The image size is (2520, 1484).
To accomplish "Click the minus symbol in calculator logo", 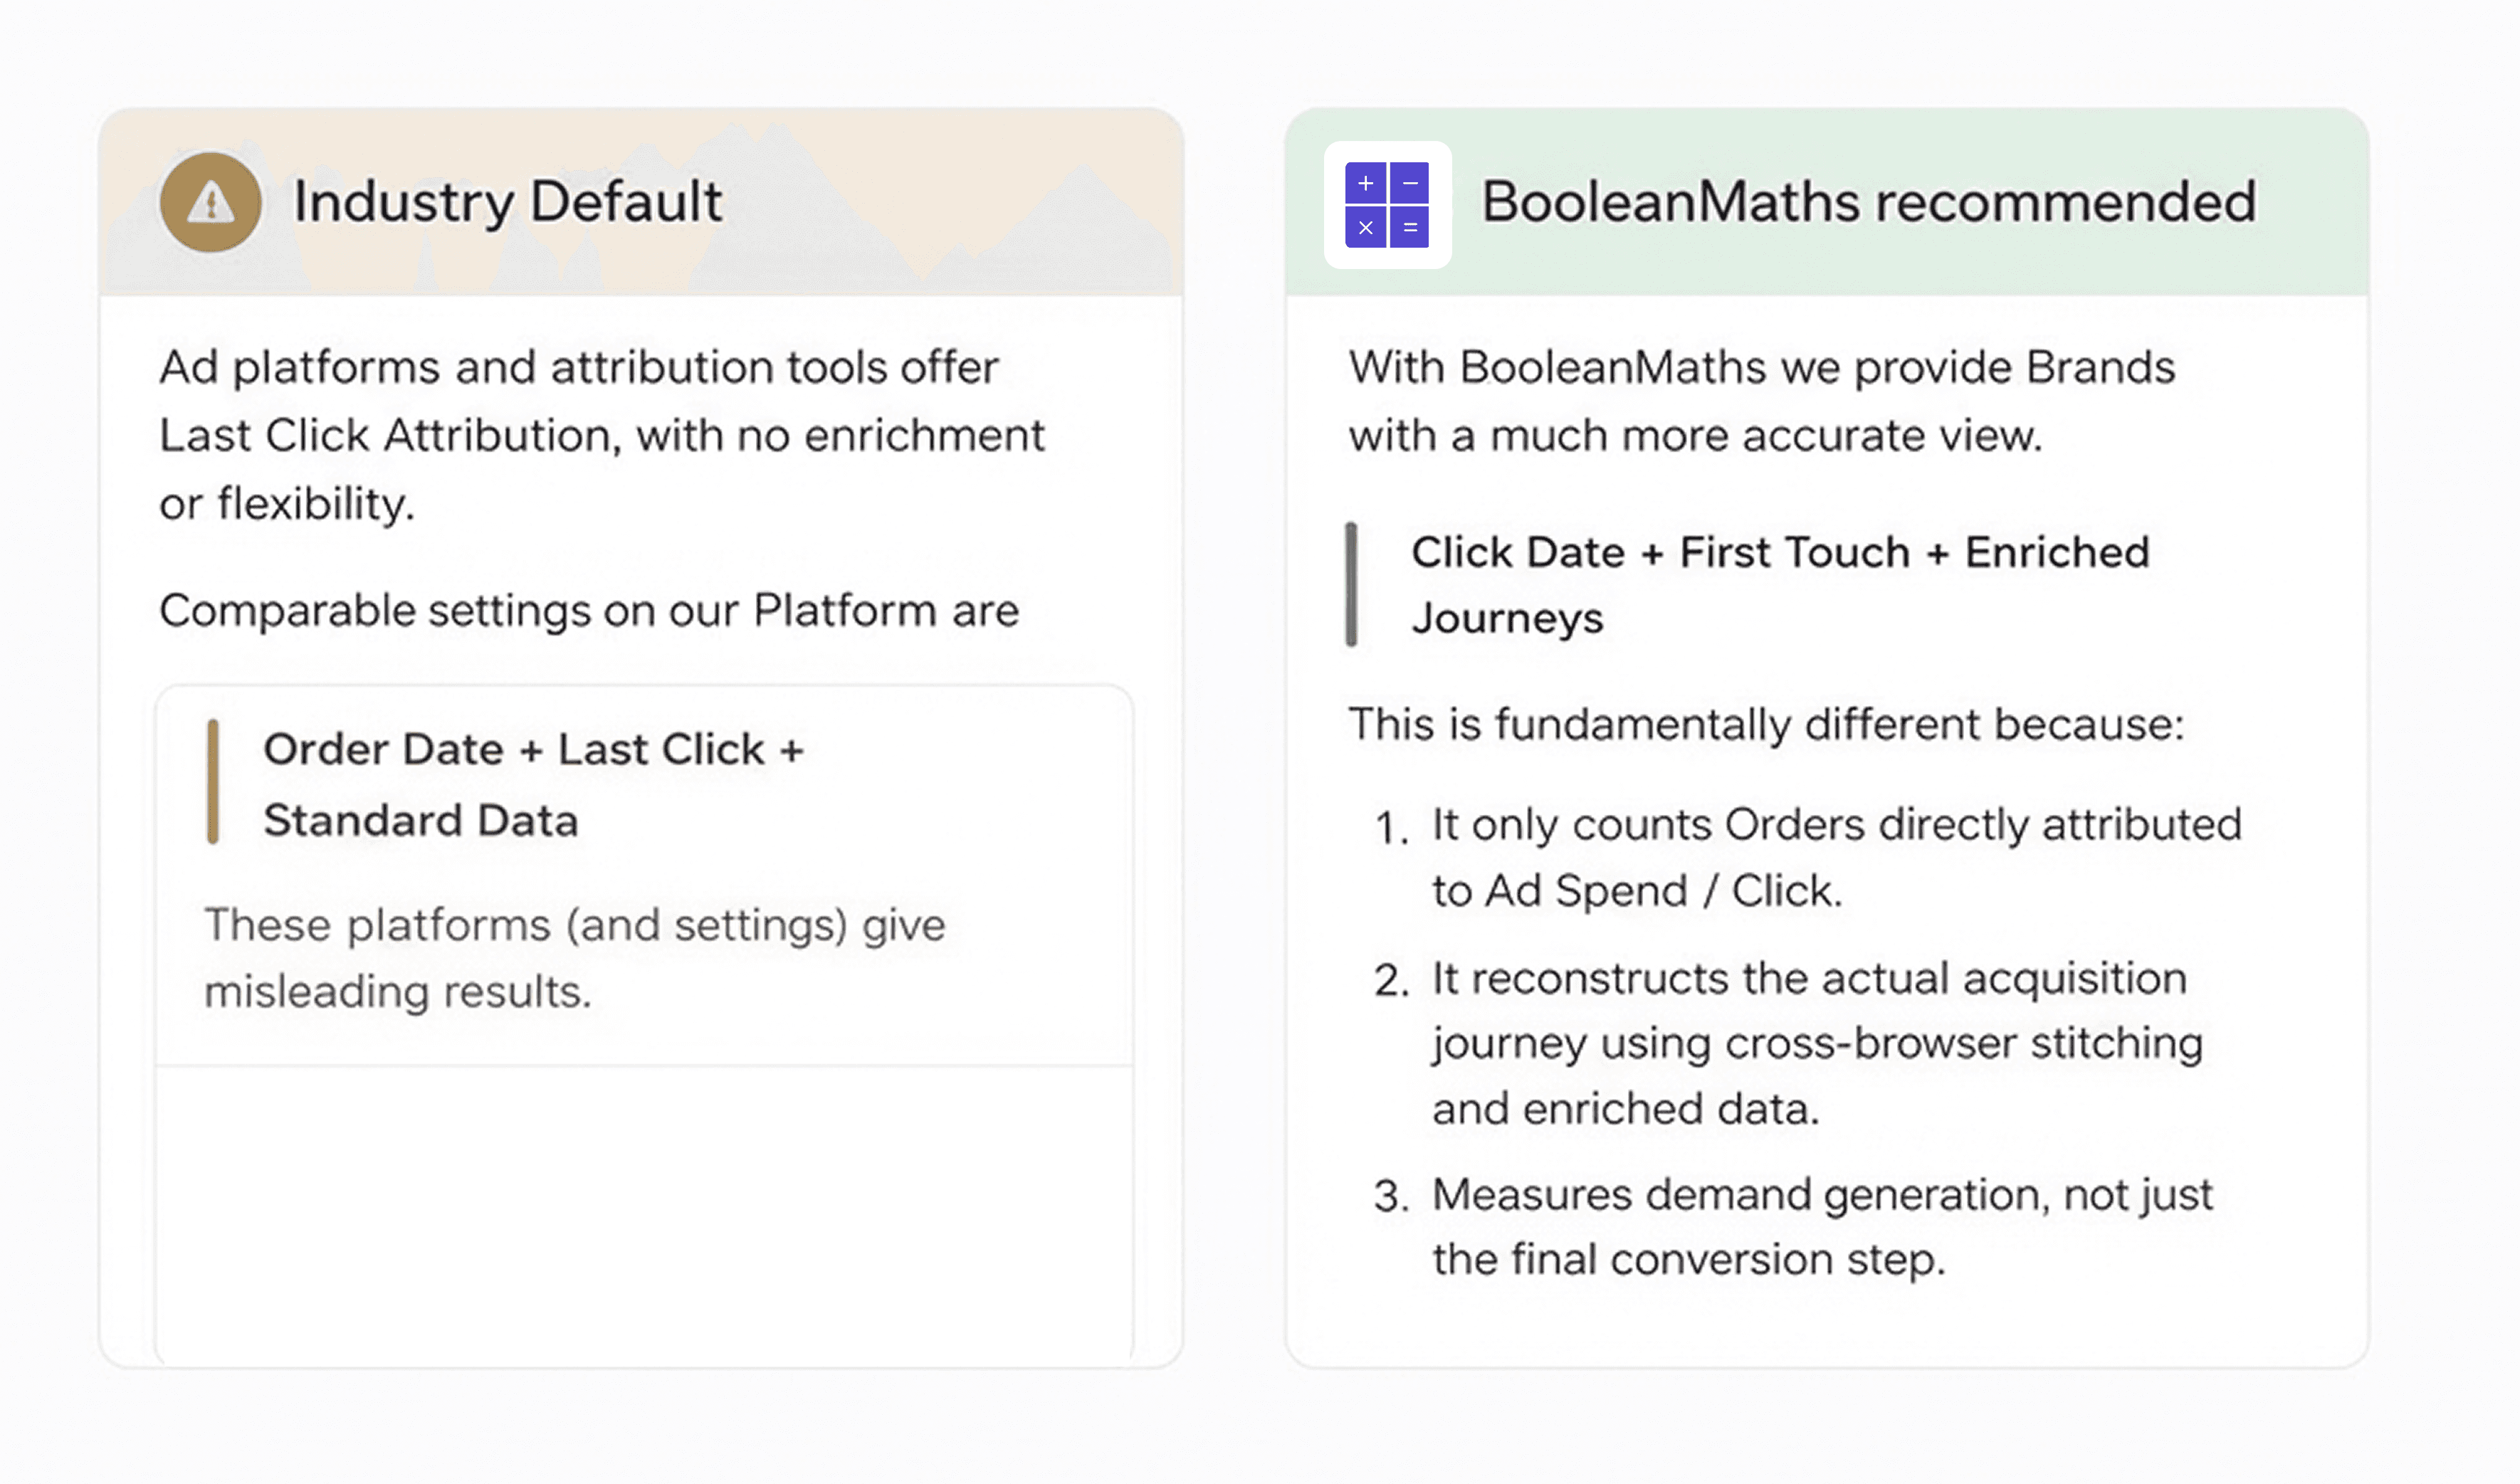I will pyautogui.click(x=1410, y=183).
